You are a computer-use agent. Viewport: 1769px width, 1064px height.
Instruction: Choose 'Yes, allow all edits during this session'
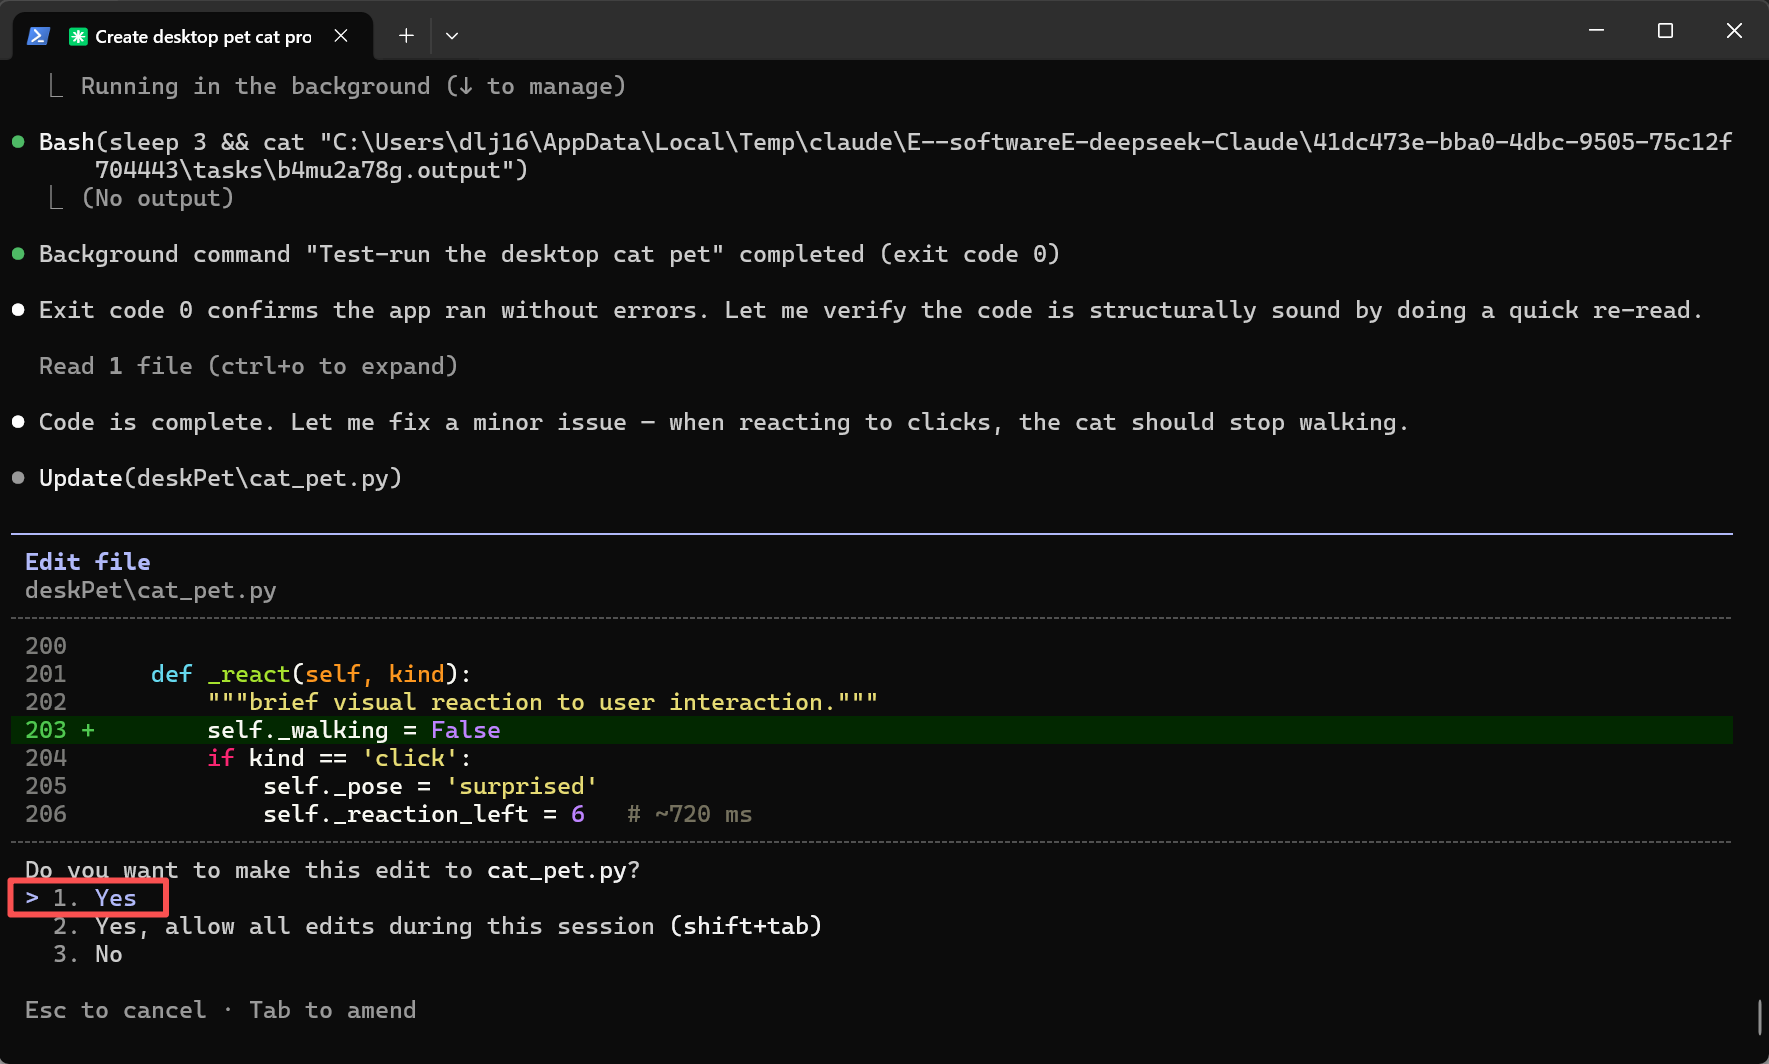click(438, 926)
